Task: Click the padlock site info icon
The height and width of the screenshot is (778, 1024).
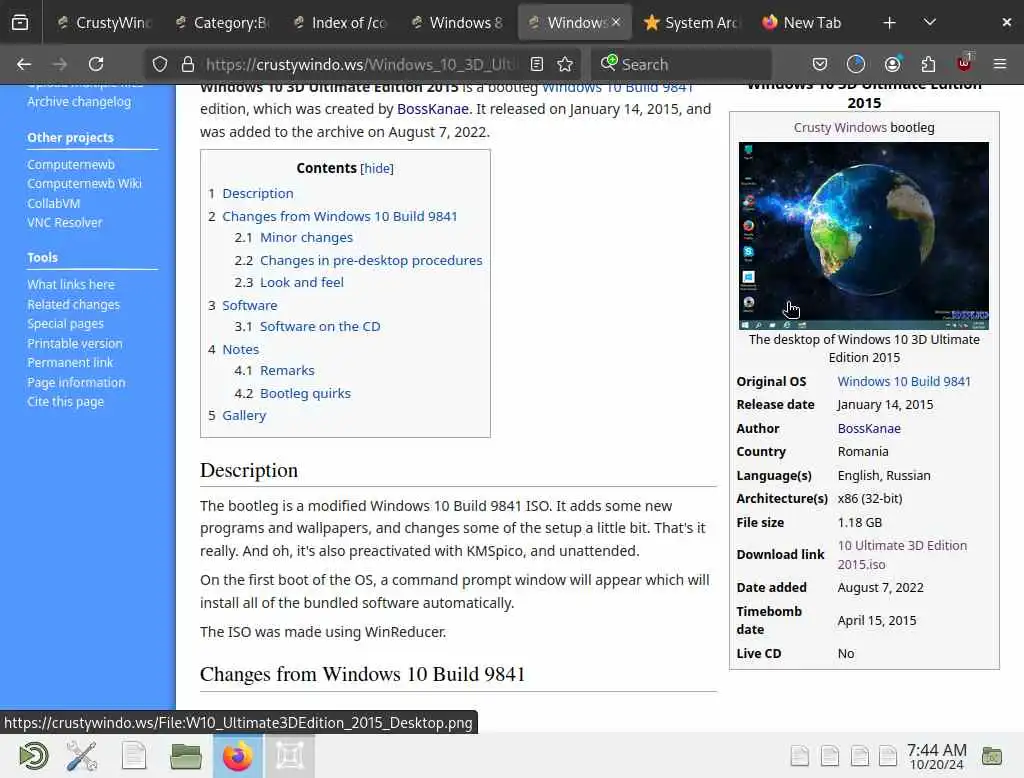Action: [188, 64]
